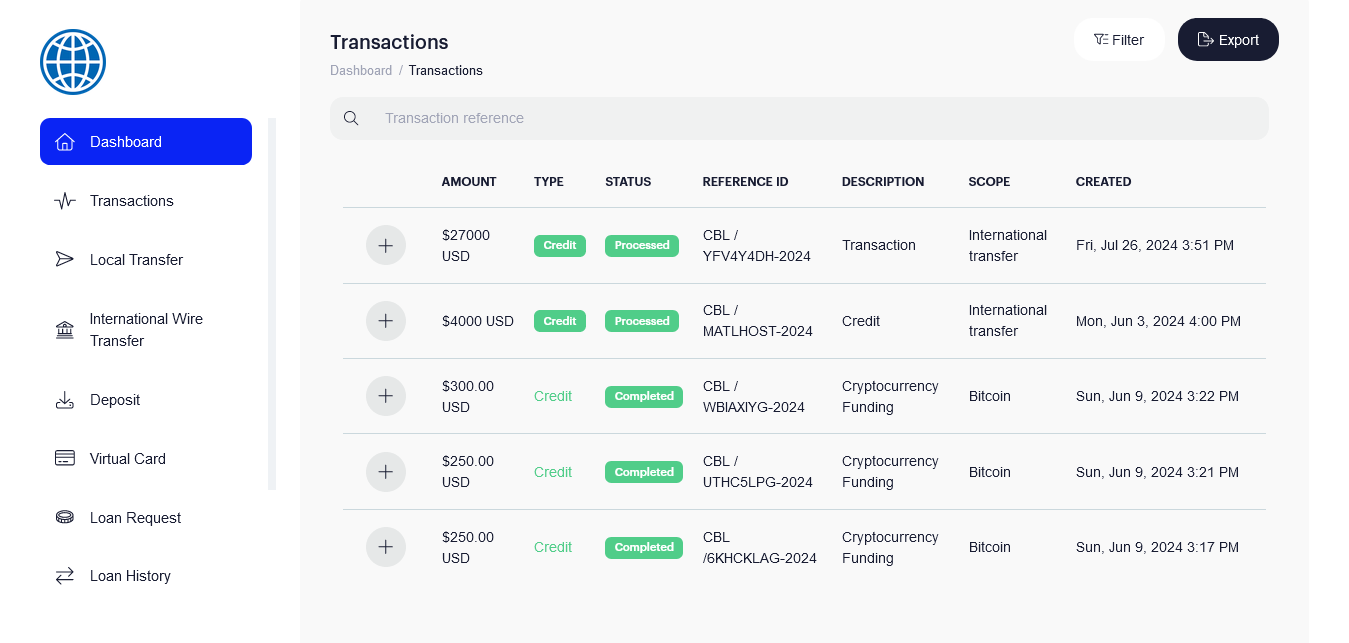This screenshot has height=643, width=1349.
Task: Click the globe logo icon
Action: pyautogui.click(x=73, y=62)
